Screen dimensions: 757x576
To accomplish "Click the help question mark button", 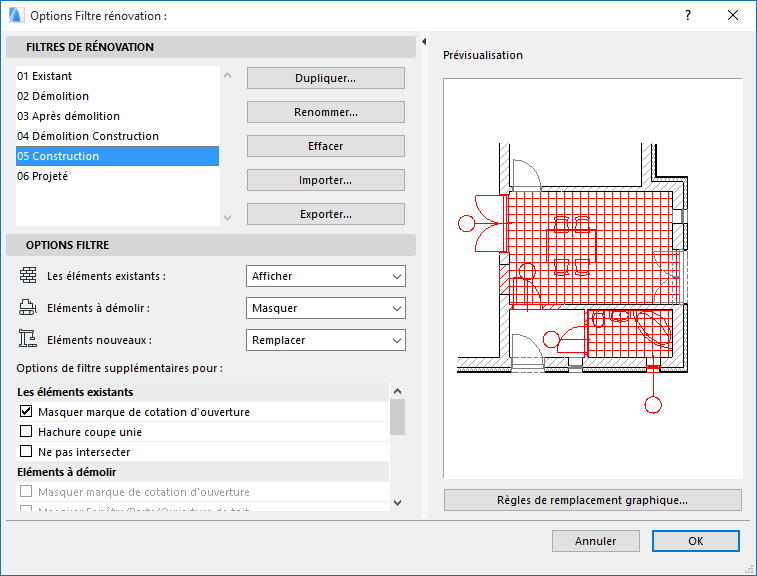I will [688, 15].
